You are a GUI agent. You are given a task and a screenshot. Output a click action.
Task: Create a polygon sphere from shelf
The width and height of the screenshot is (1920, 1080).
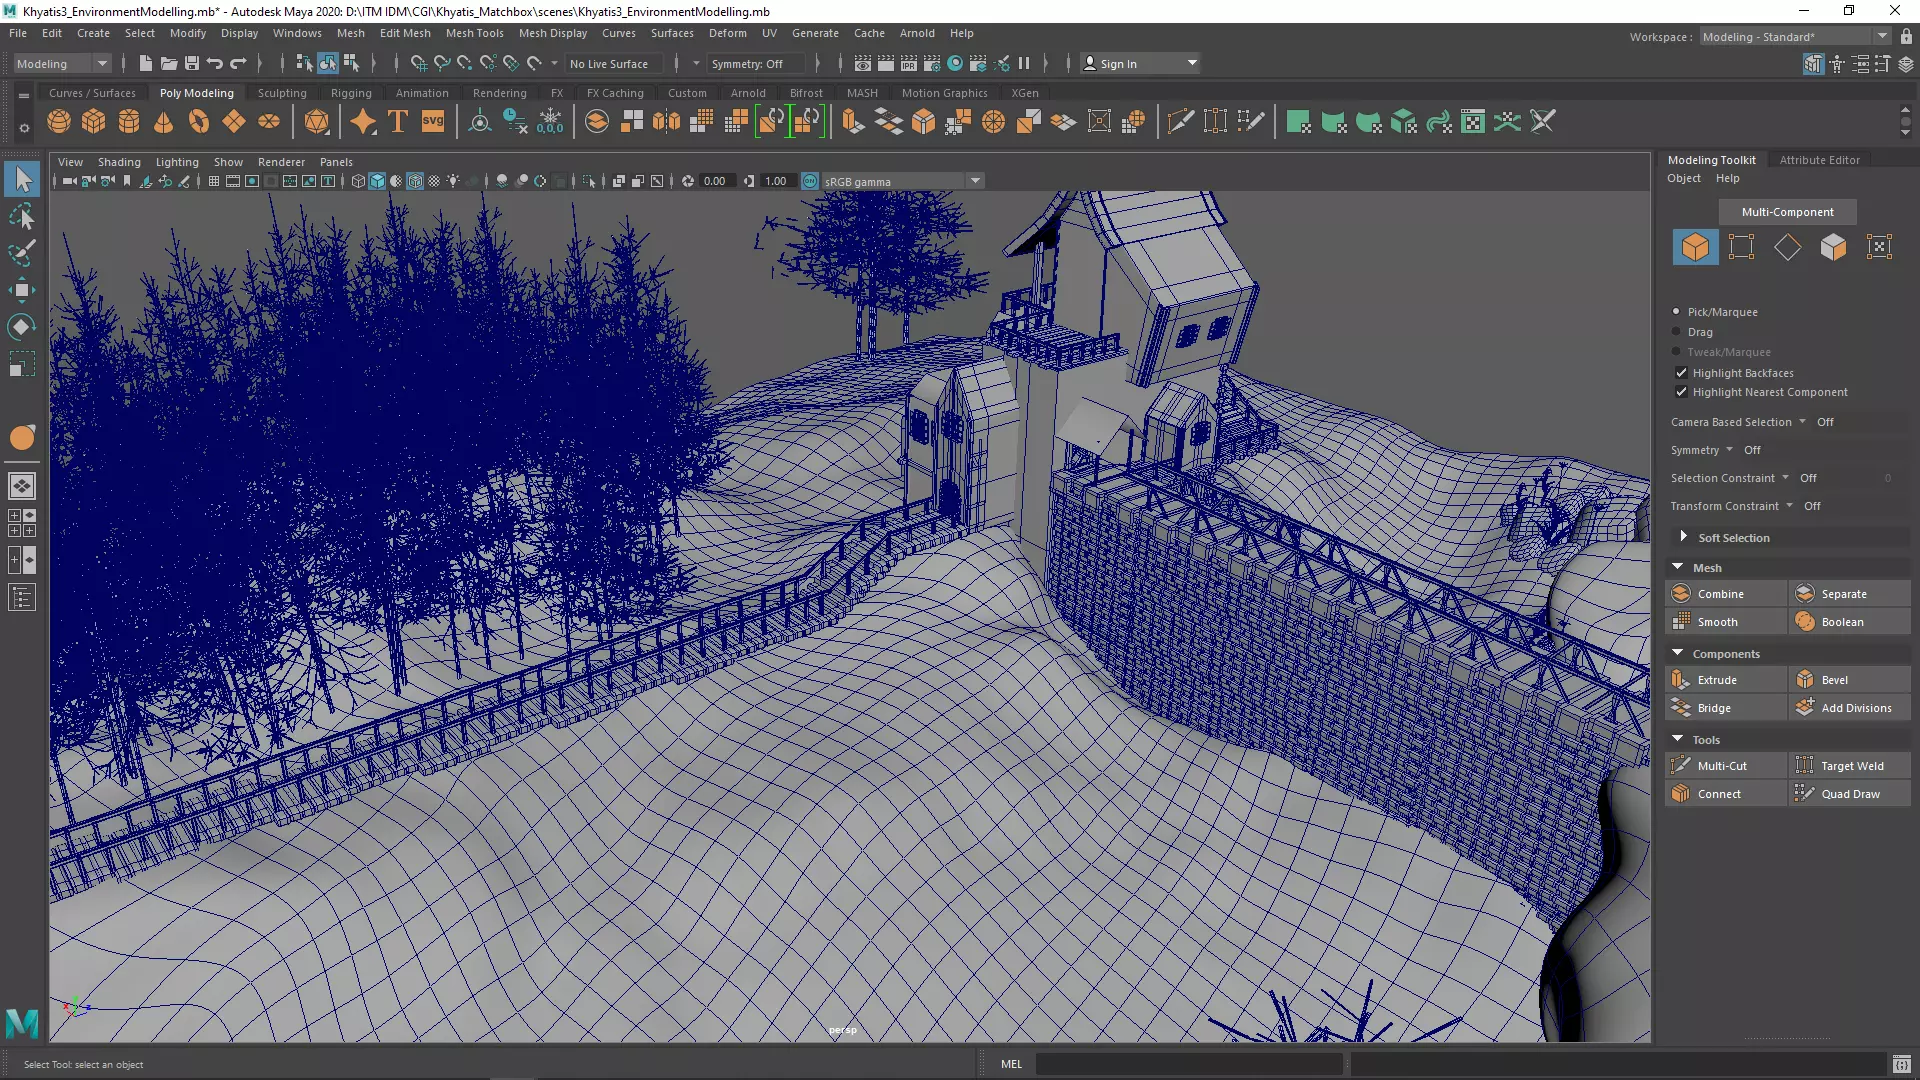59,122
